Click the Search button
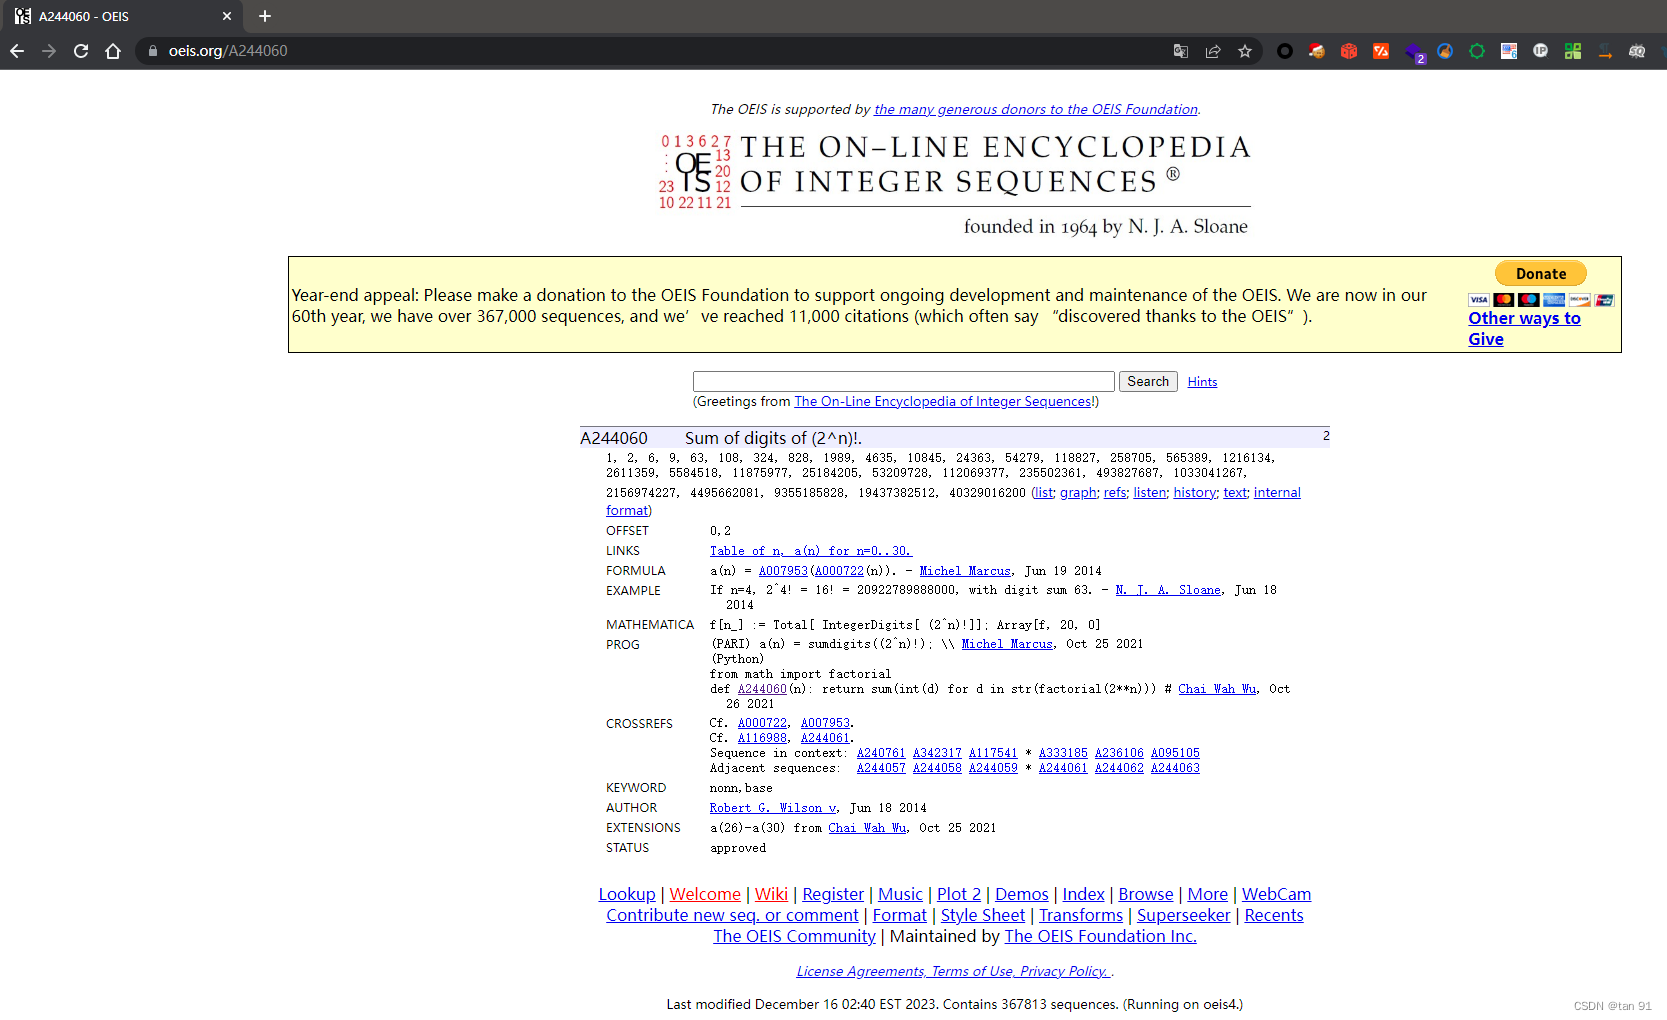Image resolution: width=1667 pixels, height=1020 pixels. point(1148,381)
